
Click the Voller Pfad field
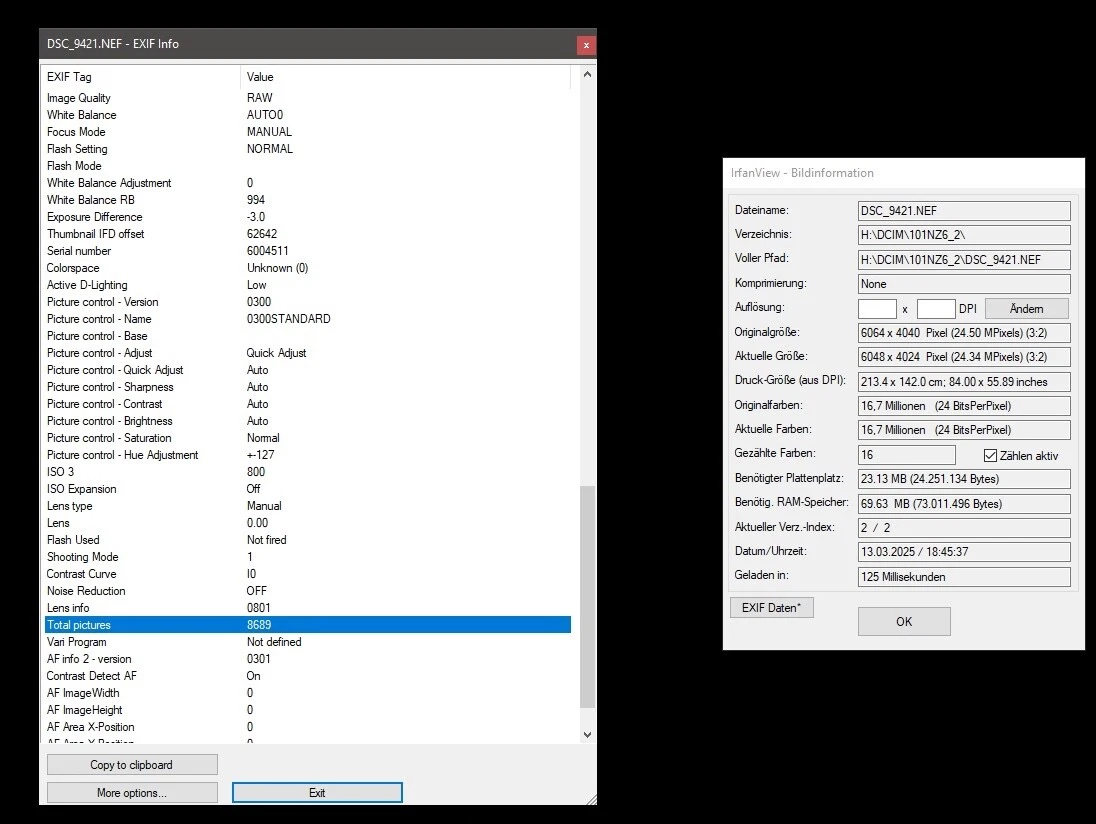[964, 259]
